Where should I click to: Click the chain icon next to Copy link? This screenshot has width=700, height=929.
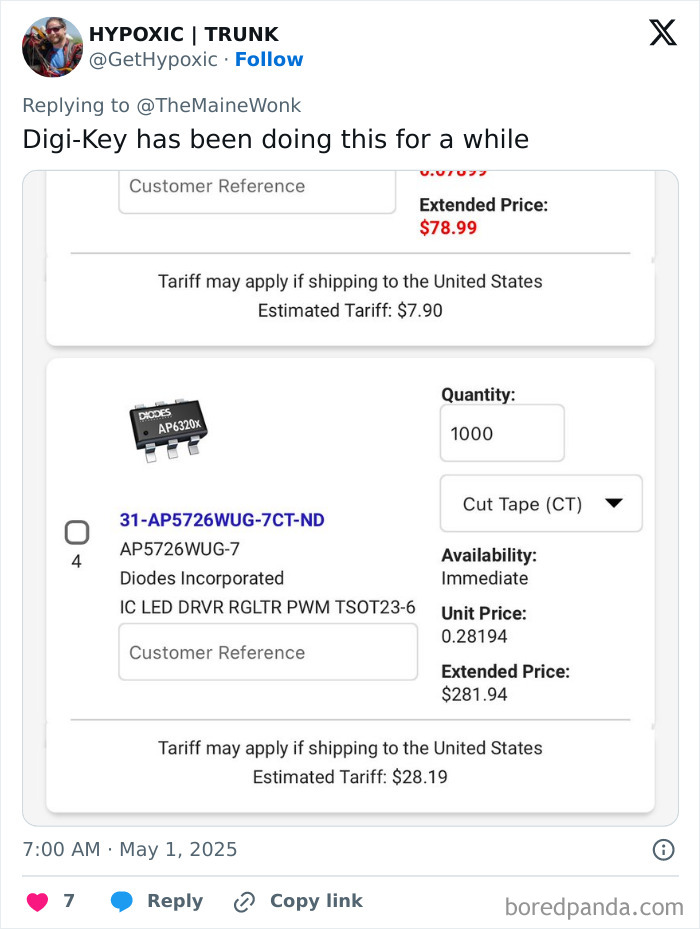pos(242,900)
